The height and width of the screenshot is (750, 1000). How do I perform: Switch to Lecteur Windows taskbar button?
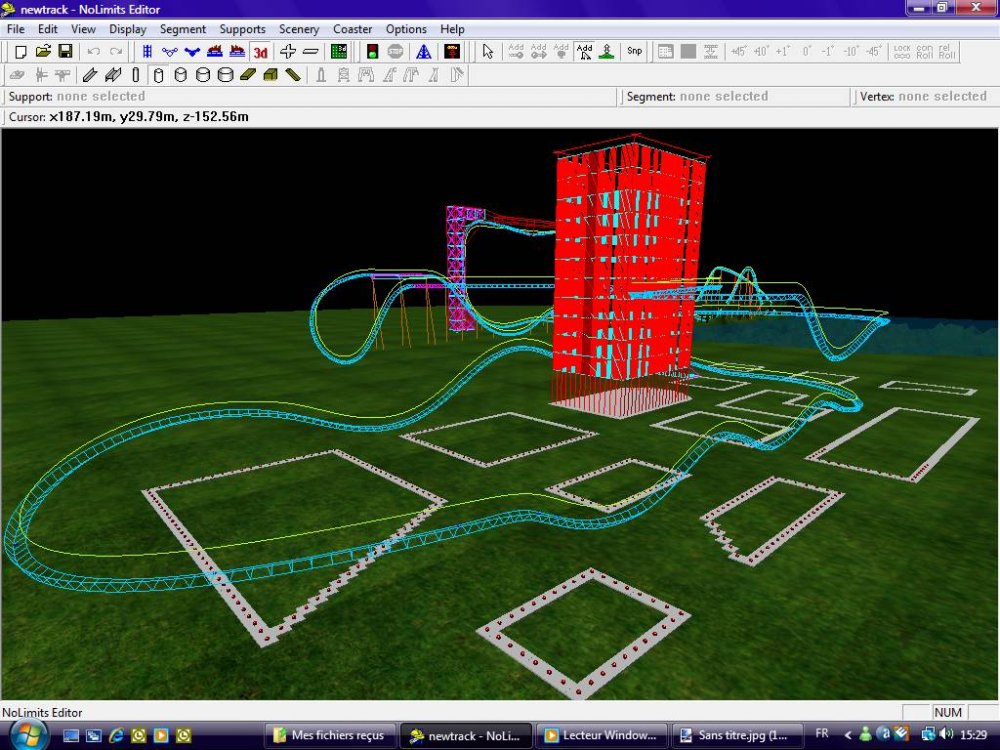pos(600,735)
